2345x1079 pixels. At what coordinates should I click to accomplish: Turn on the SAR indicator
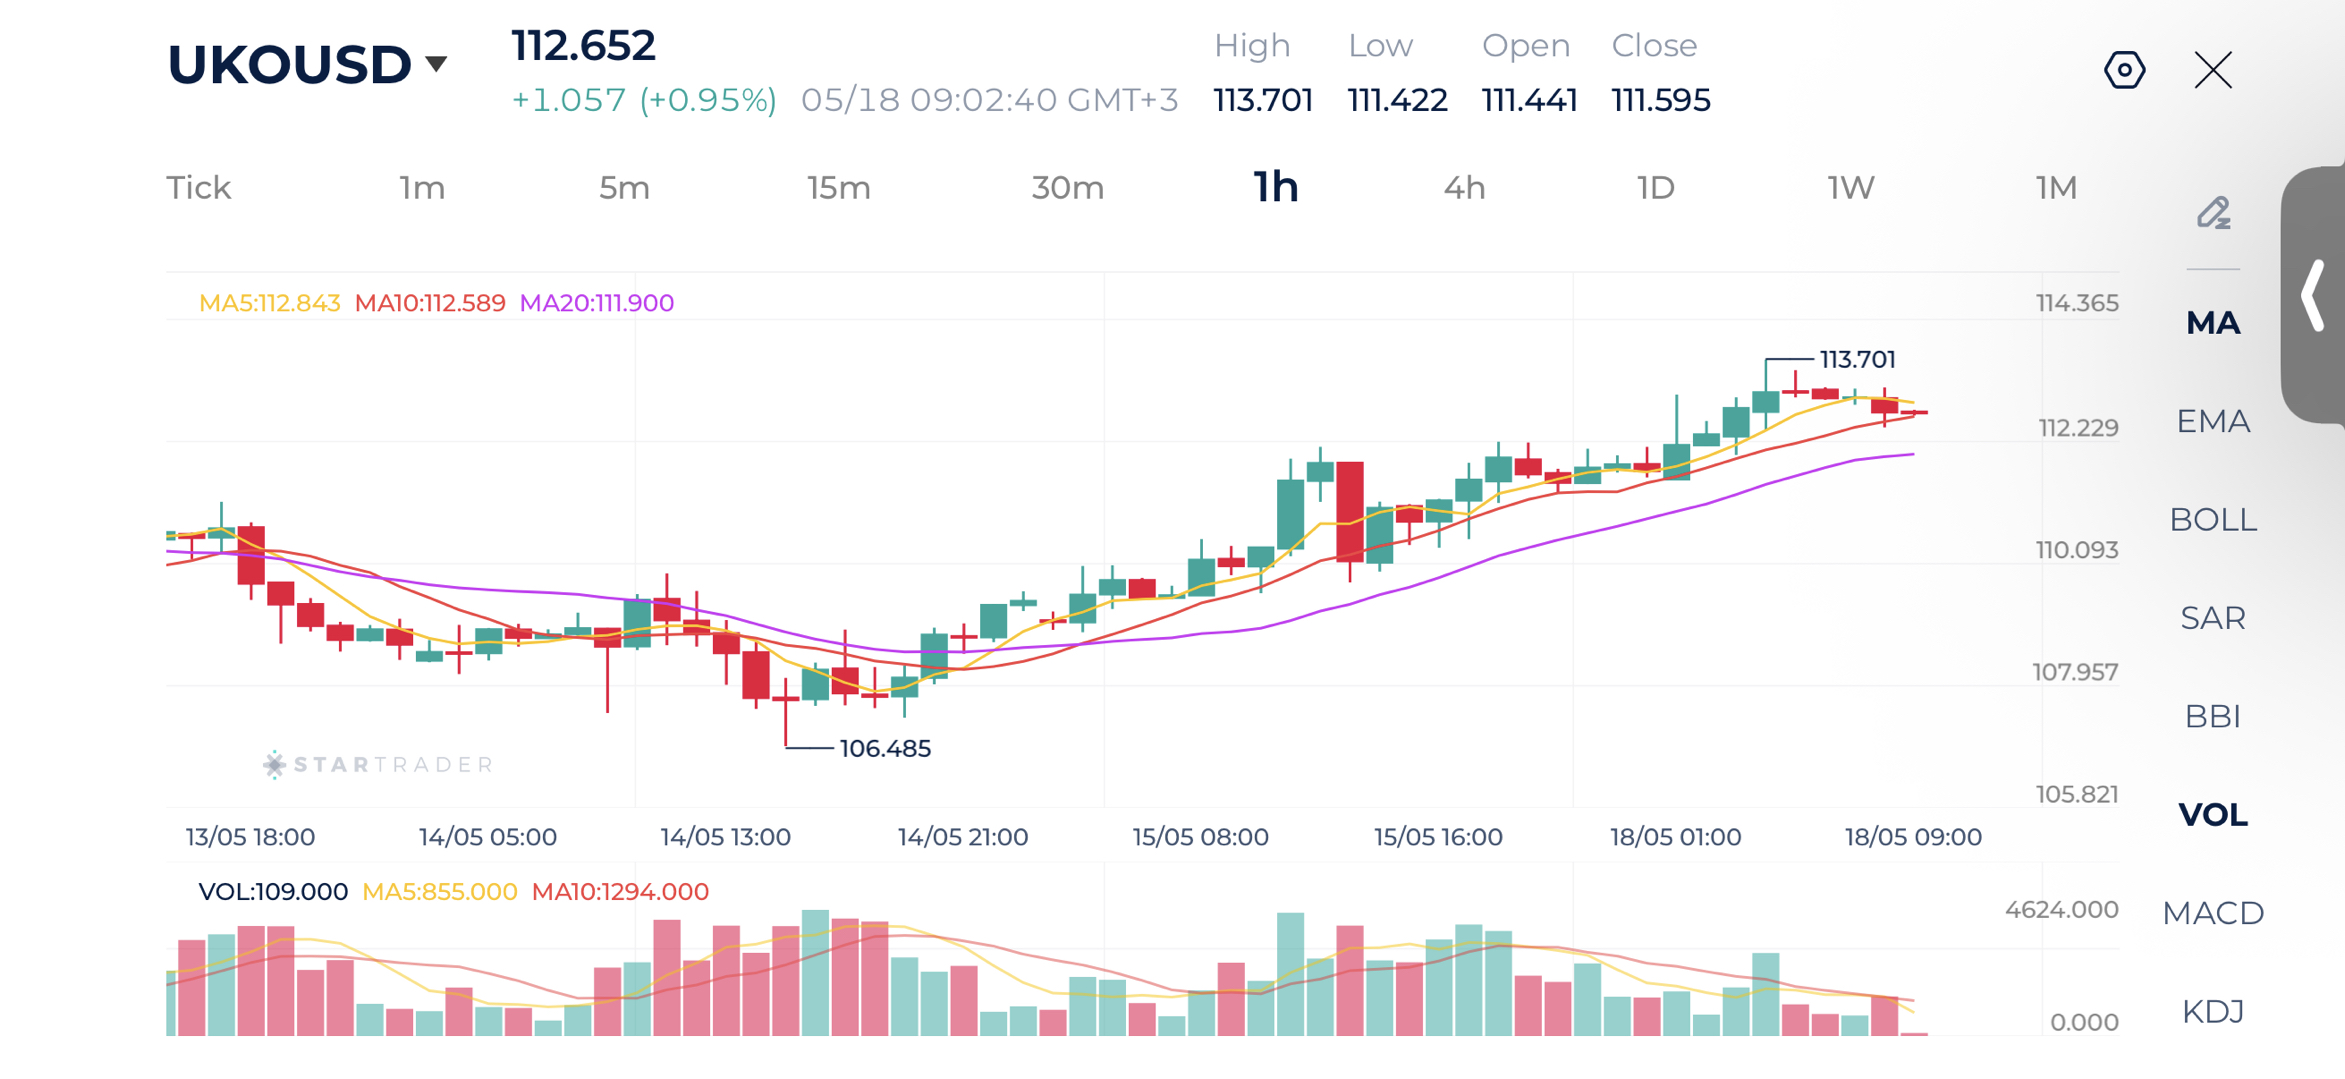click(2213, 618)
